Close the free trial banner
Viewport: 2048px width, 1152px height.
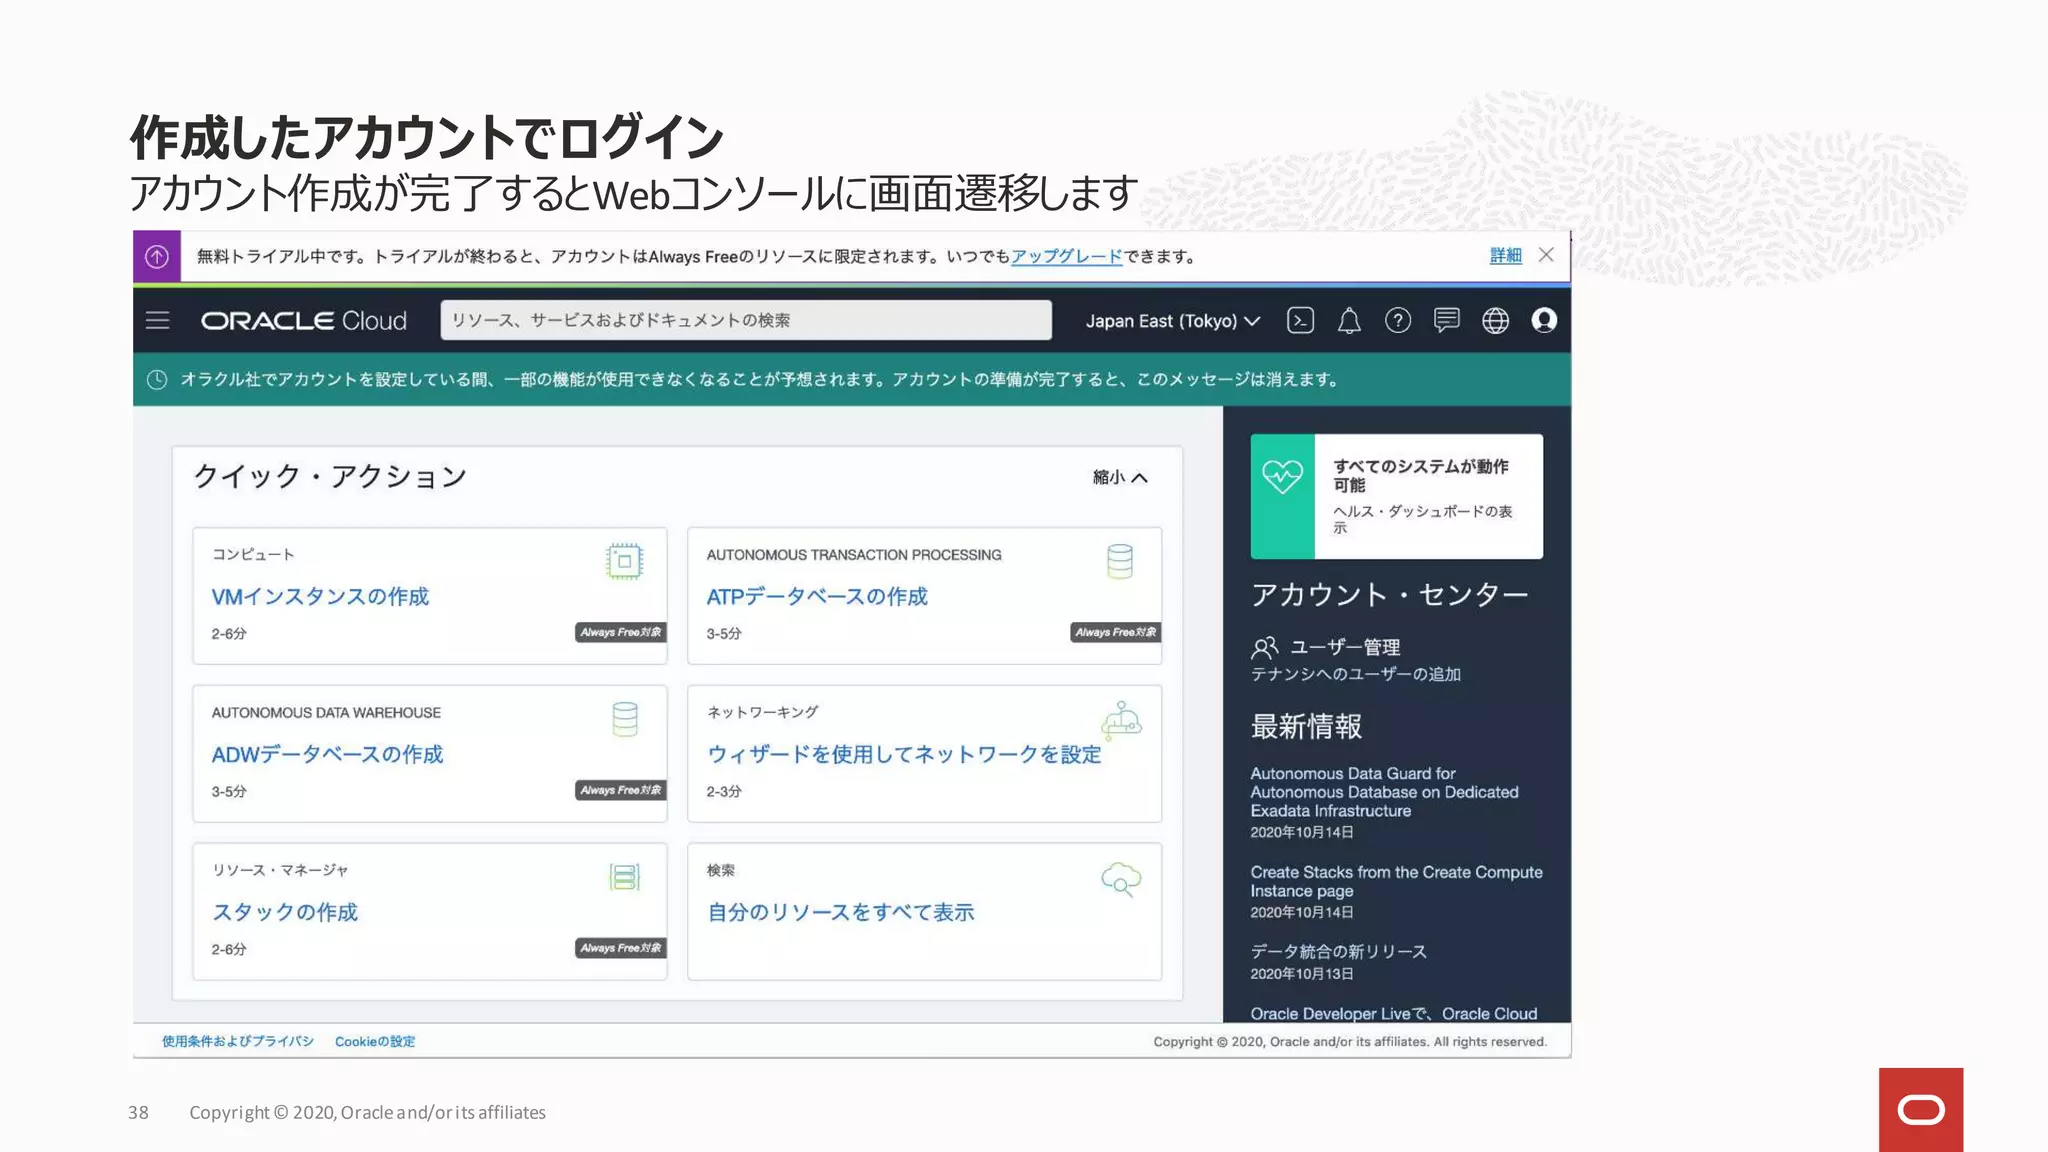pyautogui.click(x=1546, y=255)
